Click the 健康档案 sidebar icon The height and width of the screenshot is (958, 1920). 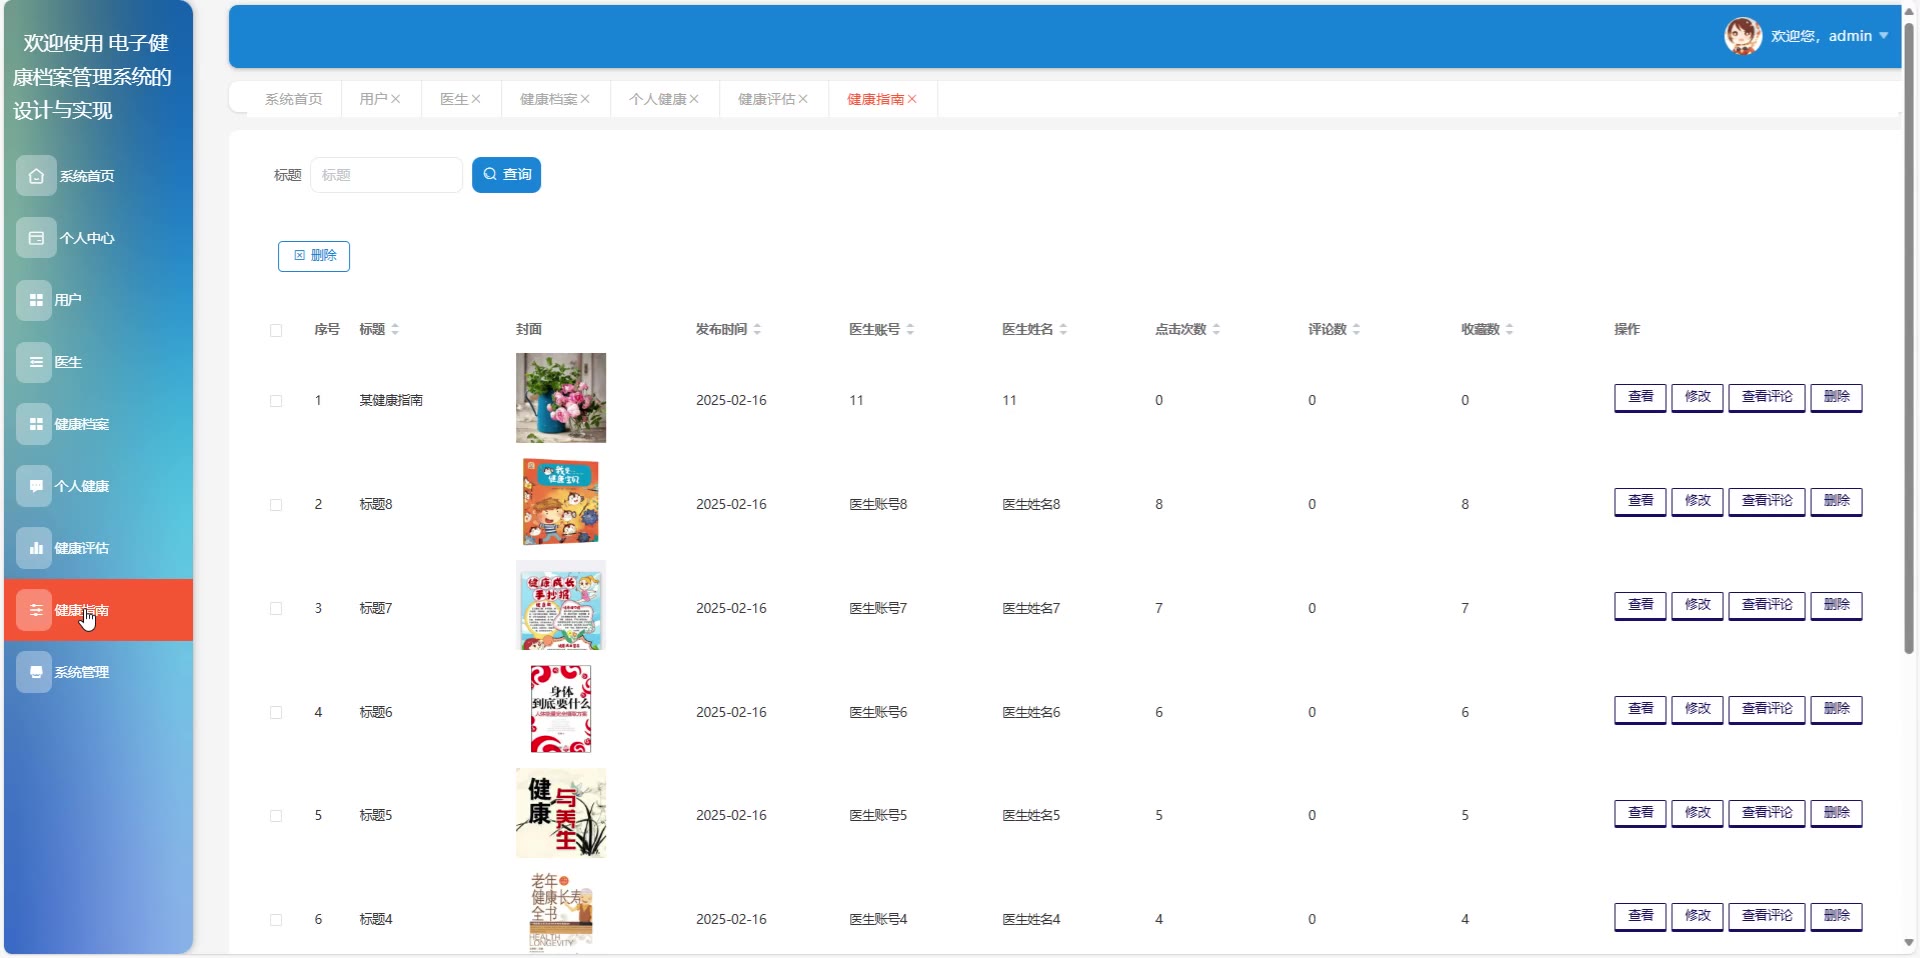pyautogui.click(x=36, y=424)
